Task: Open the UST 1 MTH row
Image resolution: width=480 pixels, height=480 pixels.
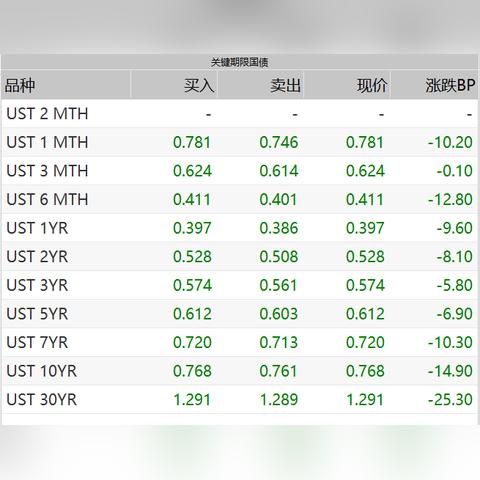Action: 240,142
